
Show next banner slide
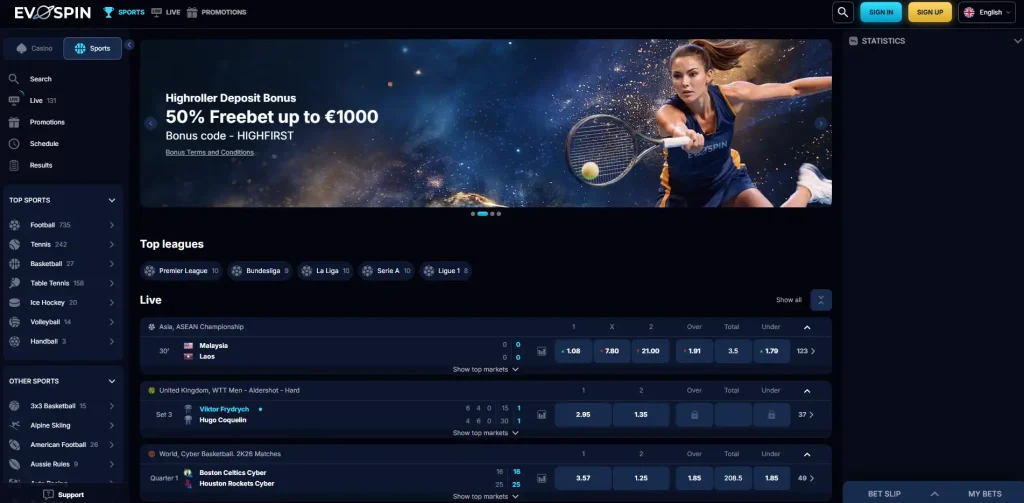point(821,123)
